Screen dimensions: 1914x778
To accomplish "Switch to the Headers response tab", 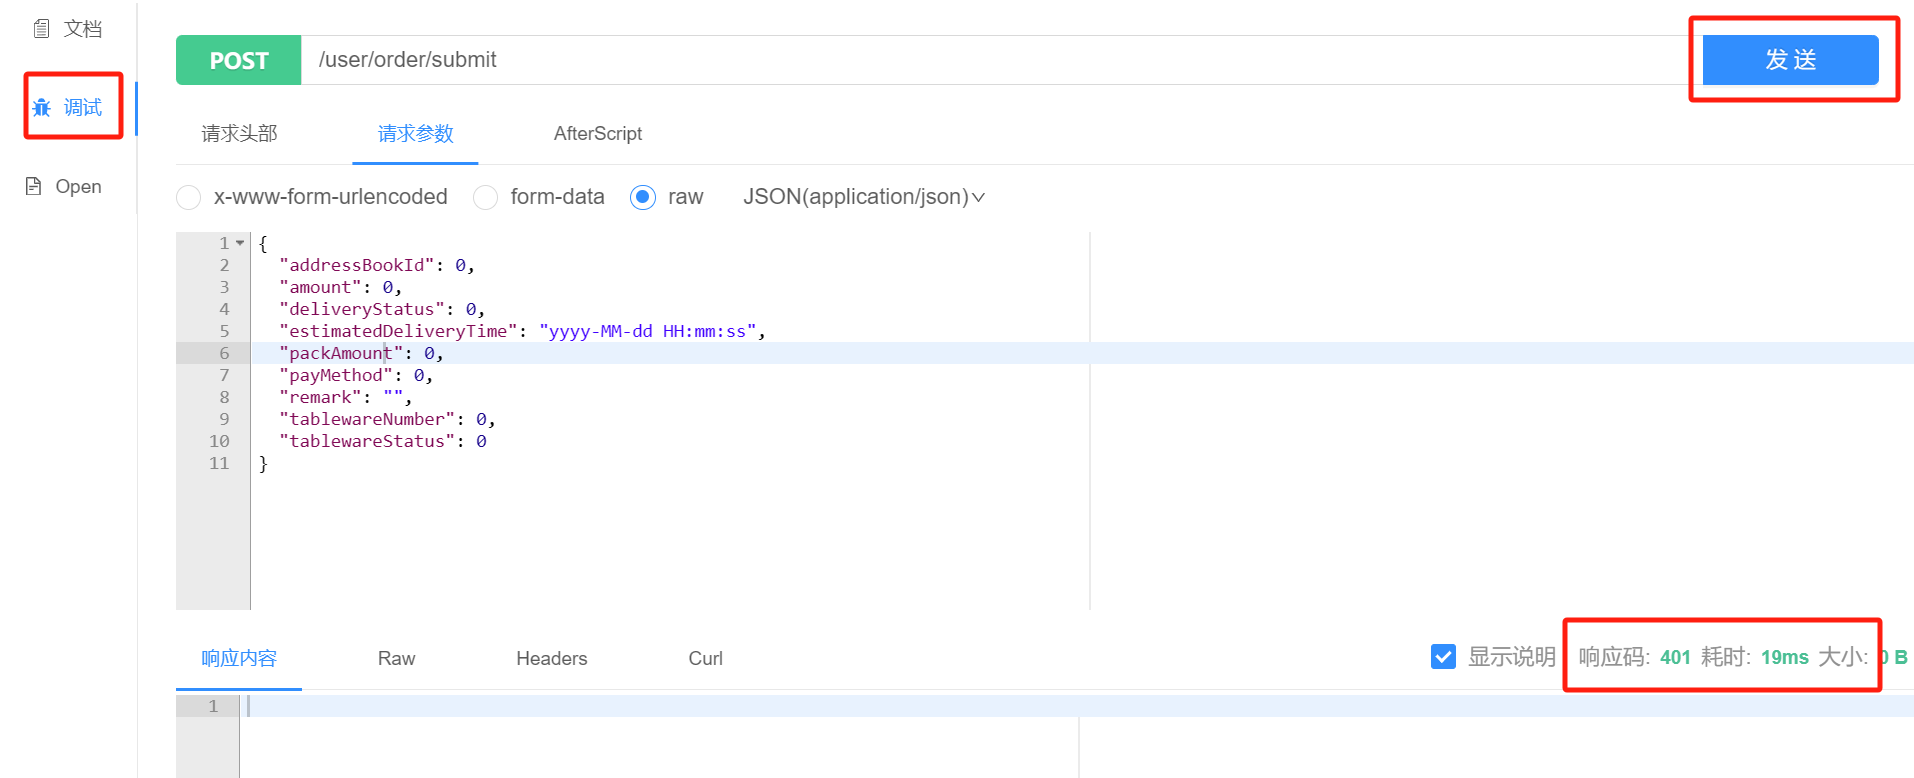I will coord(551,658).
